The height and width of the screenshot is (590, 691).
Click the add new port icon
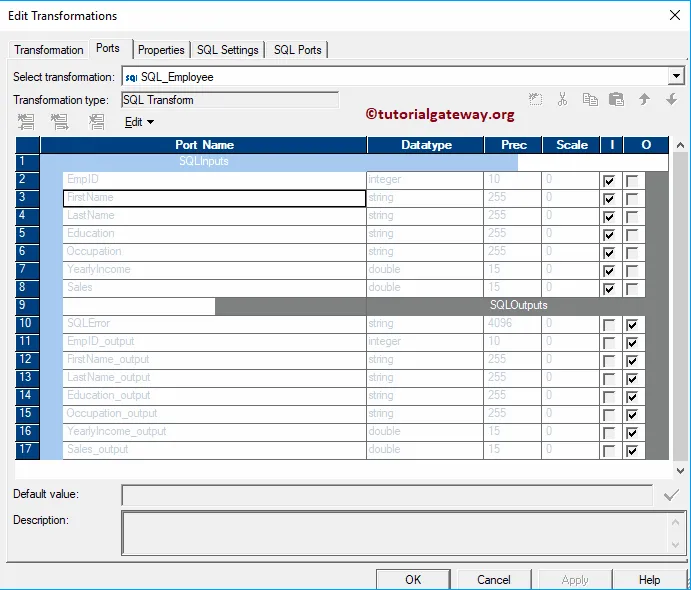tap(535, 100)
